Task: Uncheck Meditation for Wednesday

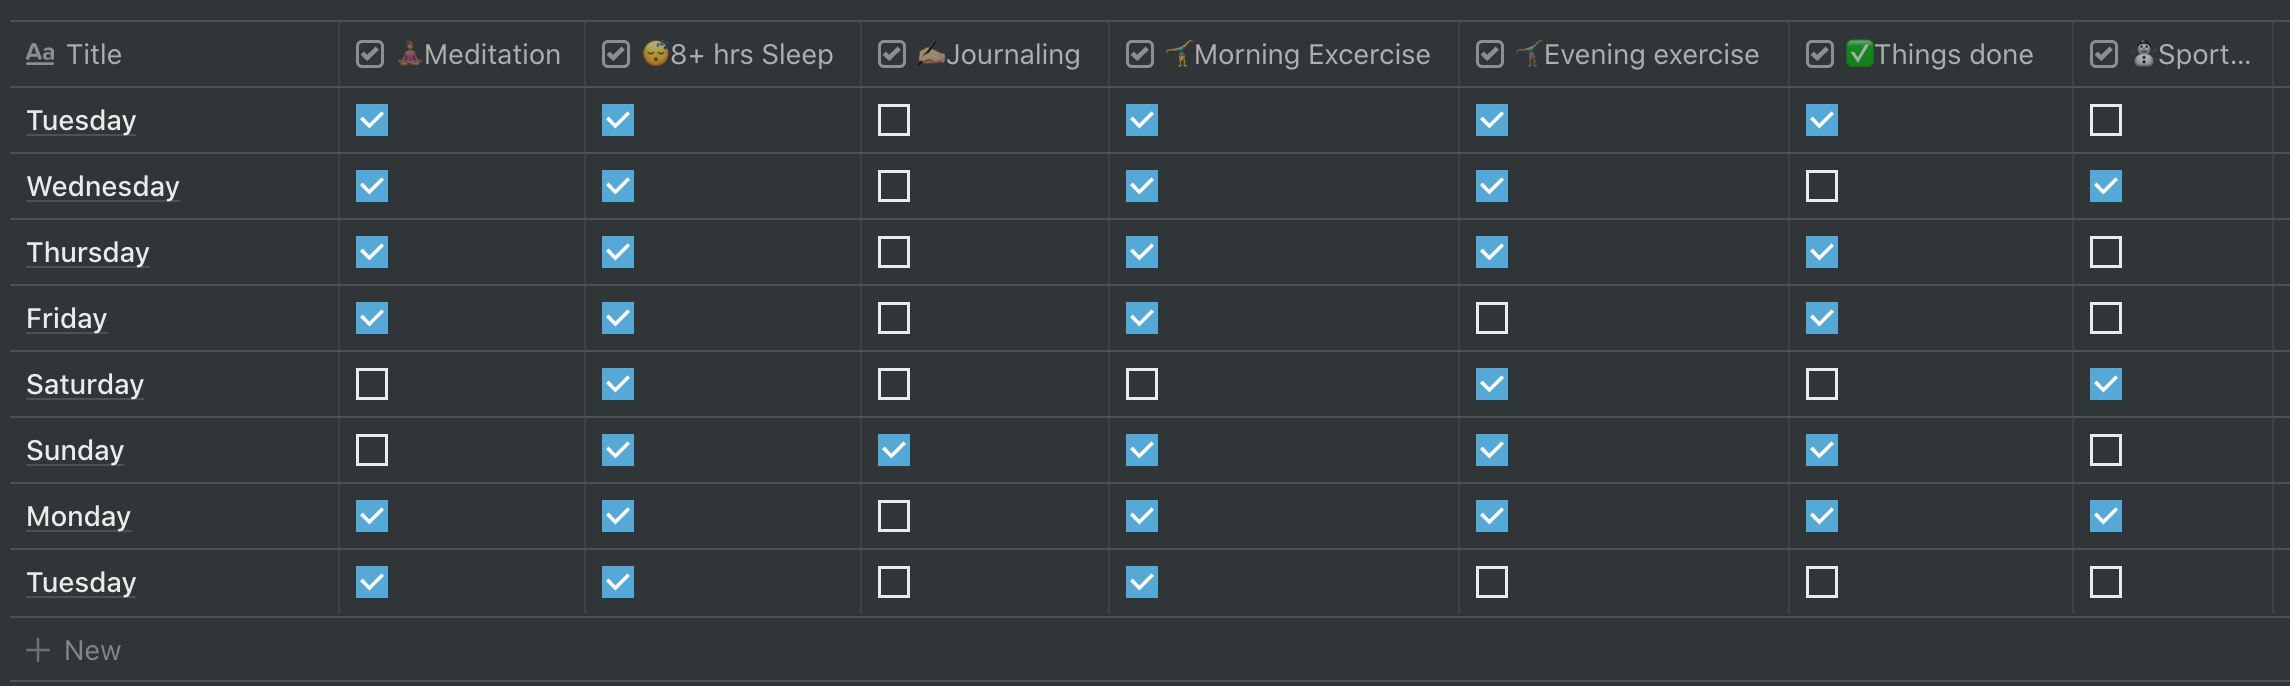Action: click(x=372, y=186)
